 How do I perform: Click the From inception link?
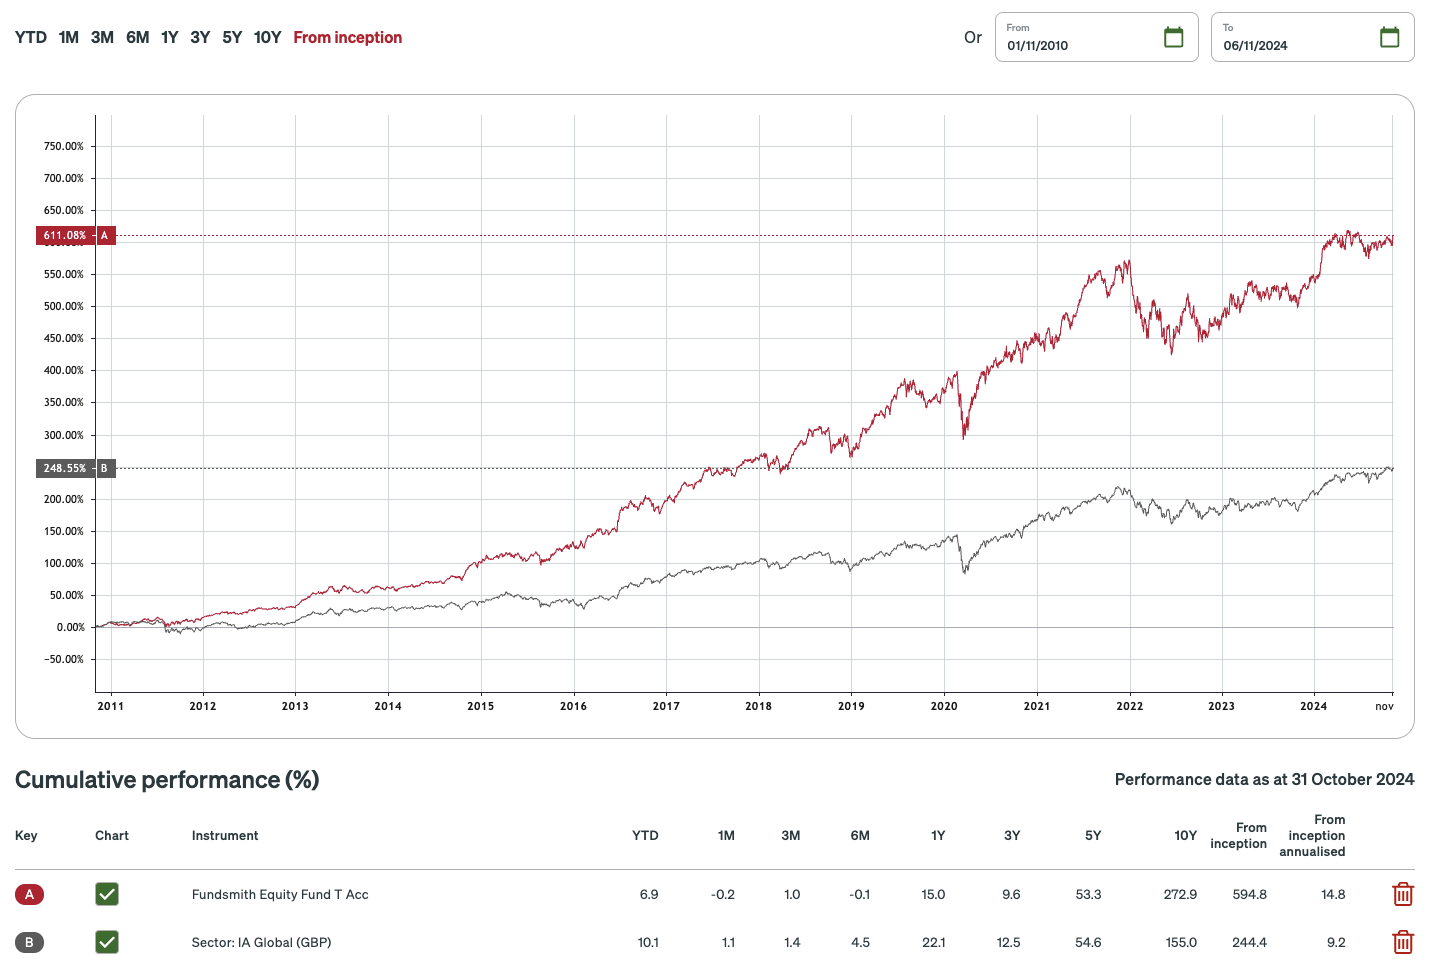pos(347,36)
